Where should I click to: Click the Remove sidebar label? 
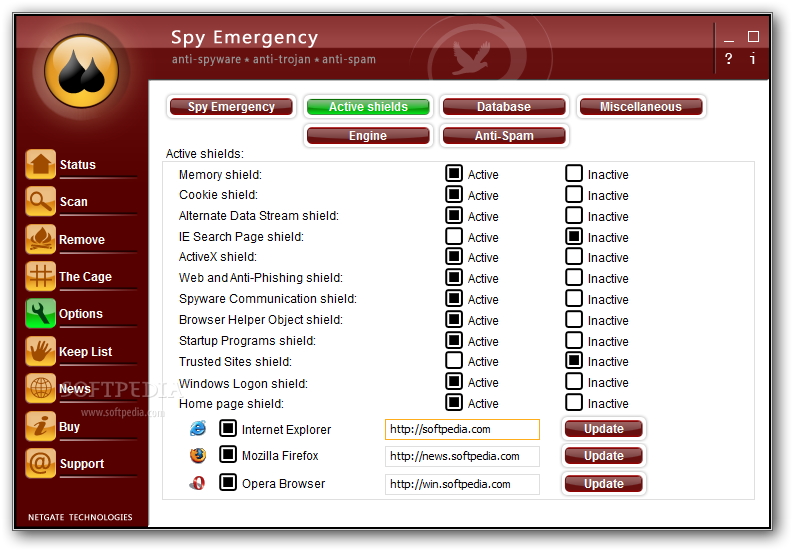pyautogui.click(x=82, y=239)
